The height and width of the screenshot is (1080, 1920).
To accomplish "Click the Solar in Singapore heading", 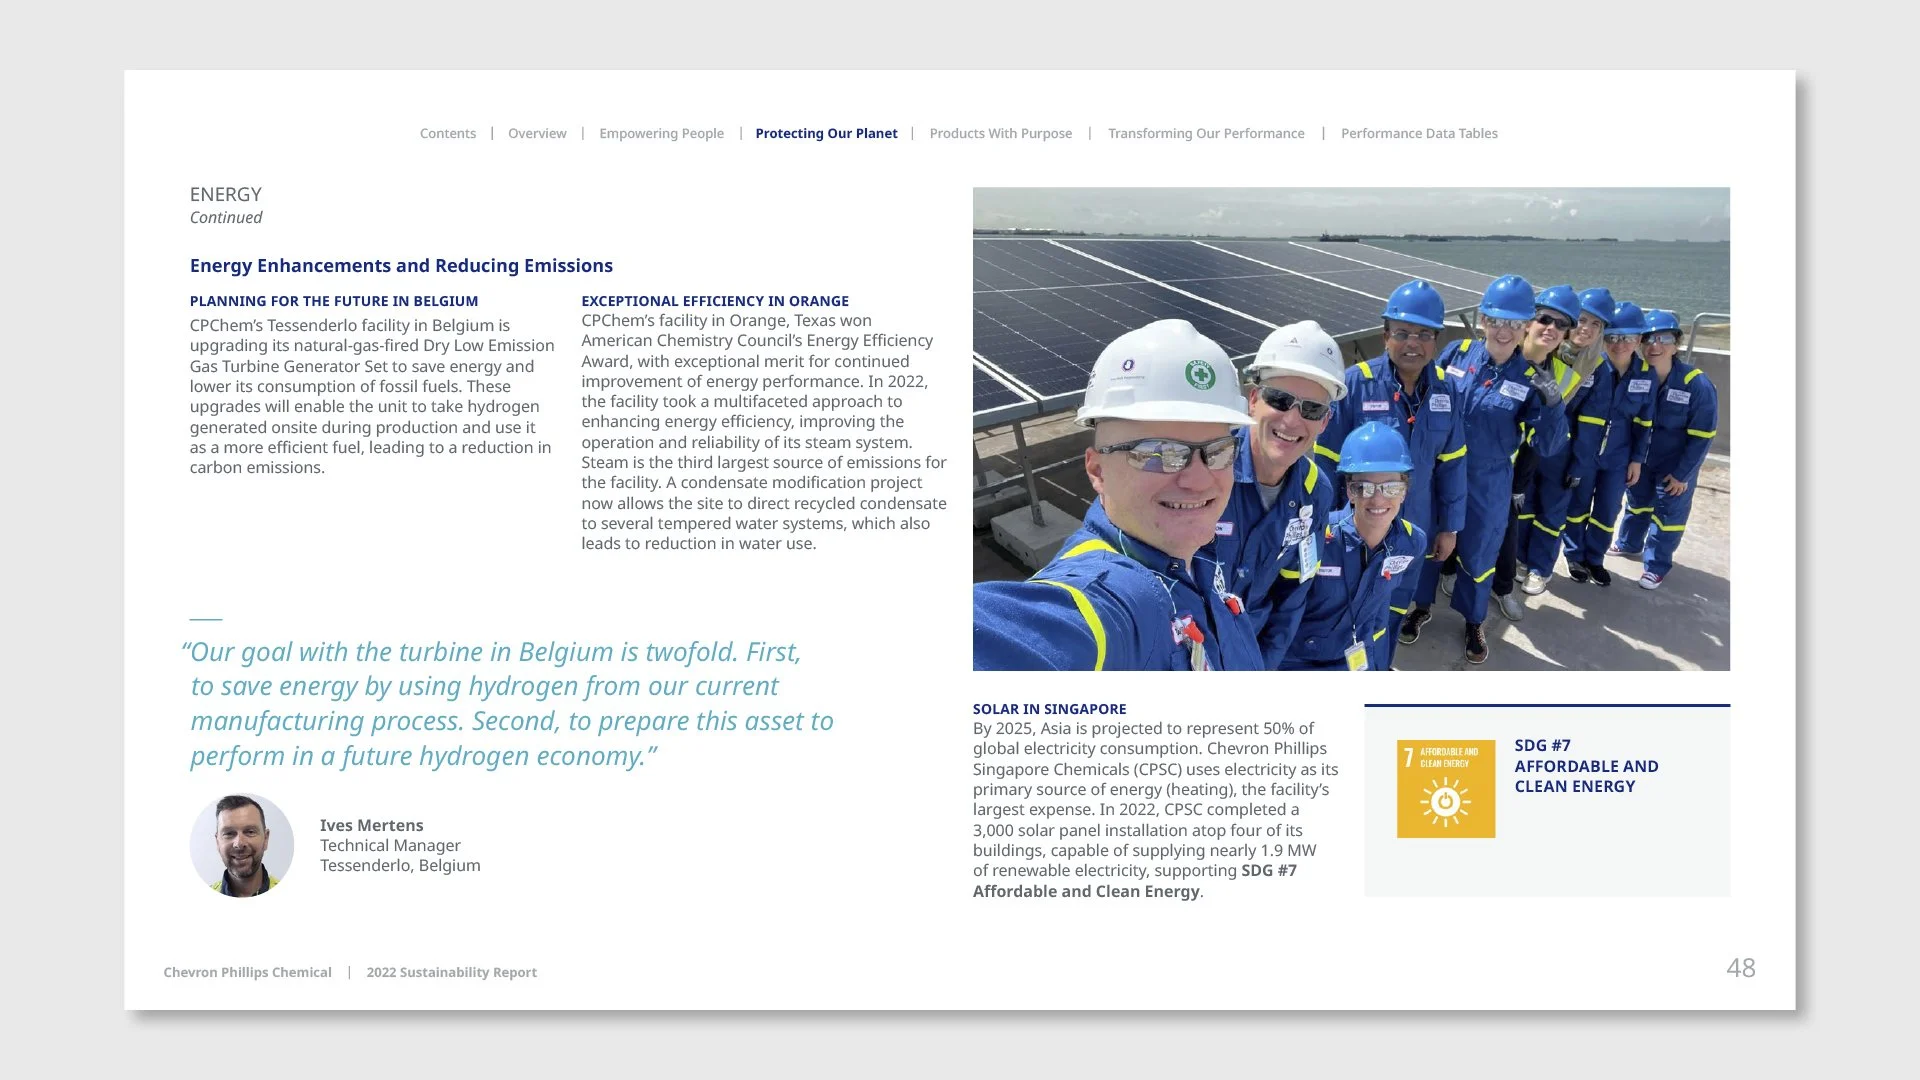I will click(x=1049, y=709).
